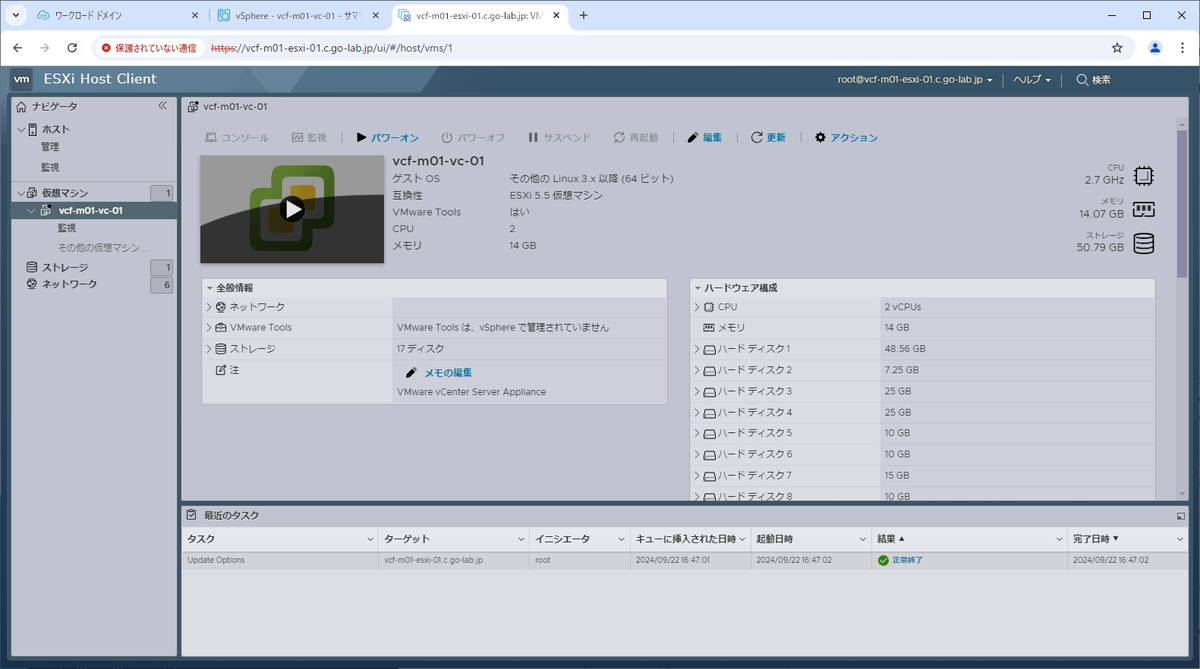The width and height of the screenshot is (1200, 669).
Task: Collapse the ハードウェア構成 panel
Action: (698, 288)
